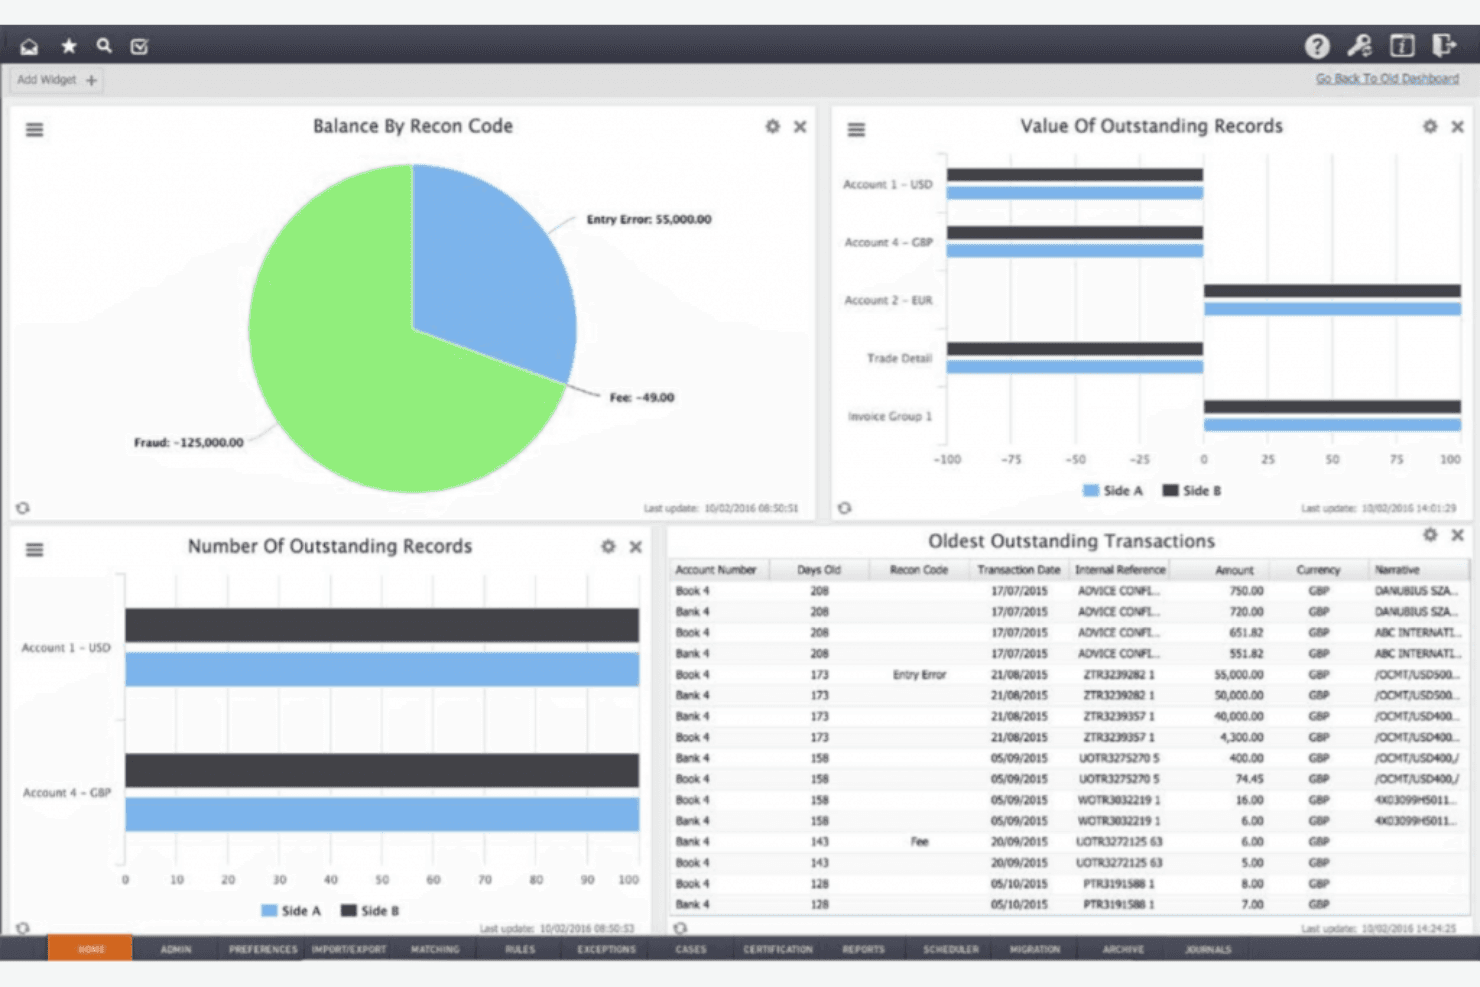Click the Add Widget button
Image resolution: width=1480 pixels, height=987 pixels.
click(56, 80)
